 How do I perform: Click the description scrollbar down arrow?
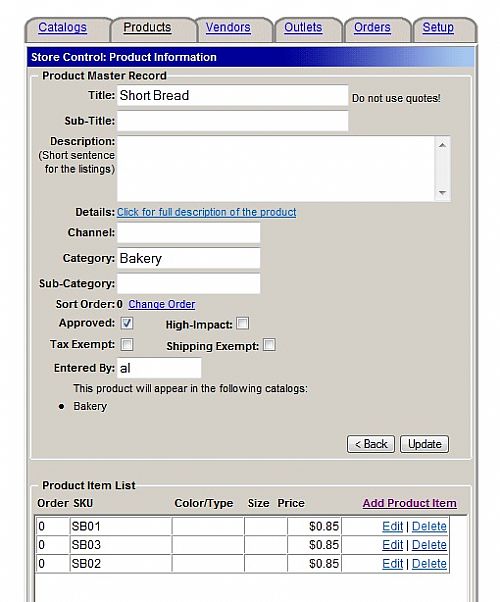point(442,192)
